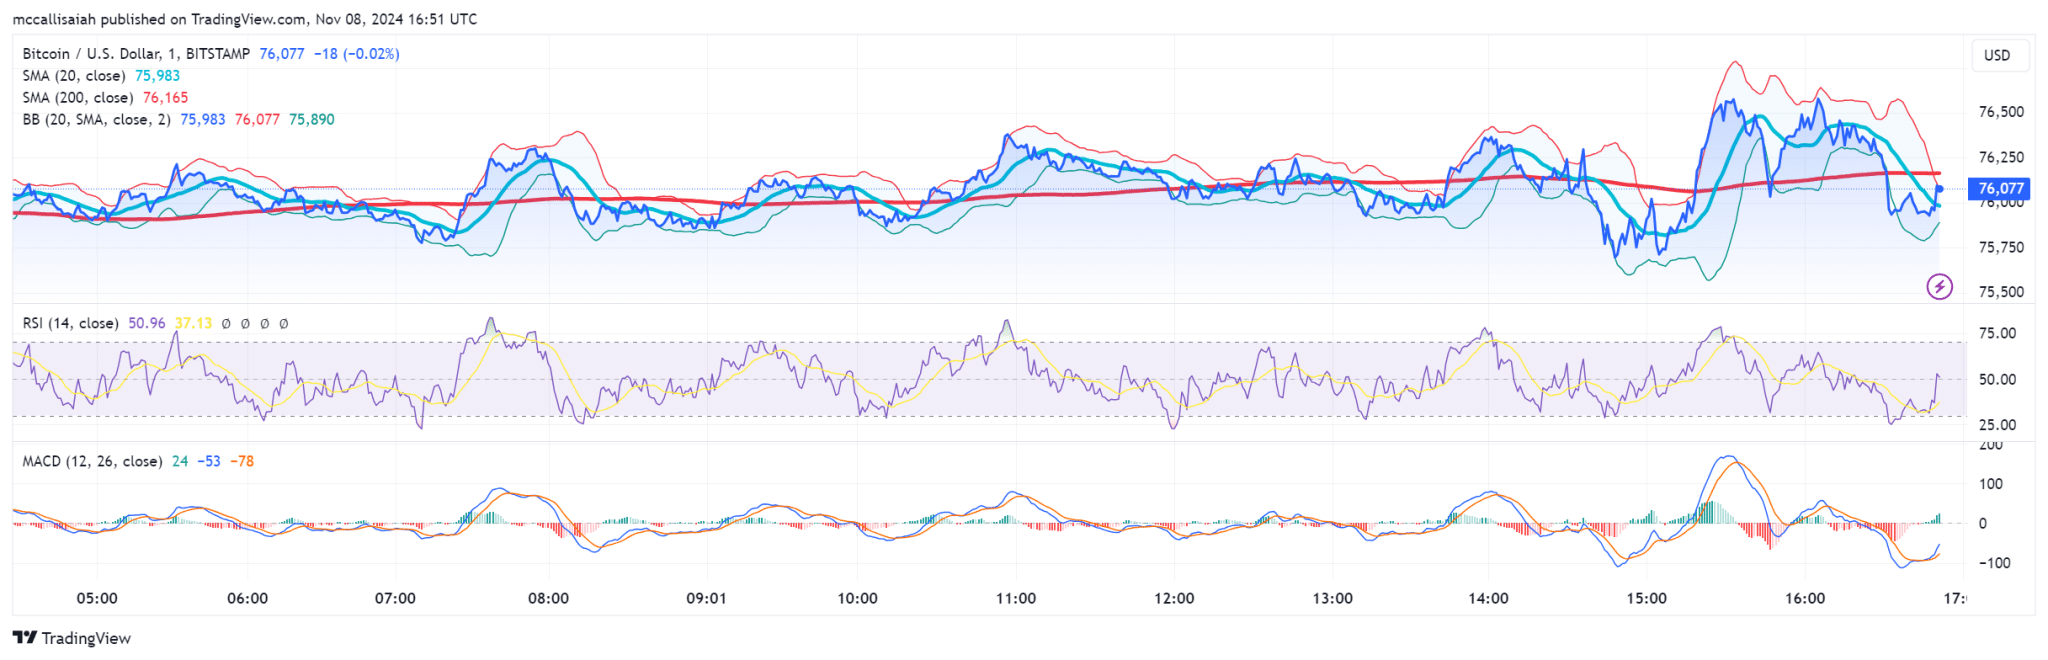Open the USD currency selector
Viewport: 2048px width, 660px height.
click(x=1996, y=56)
